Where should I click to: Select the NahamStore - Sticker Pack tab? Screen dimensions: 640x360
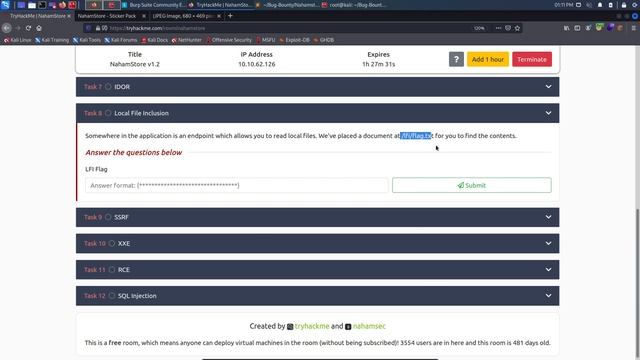[x=107, y=16]
